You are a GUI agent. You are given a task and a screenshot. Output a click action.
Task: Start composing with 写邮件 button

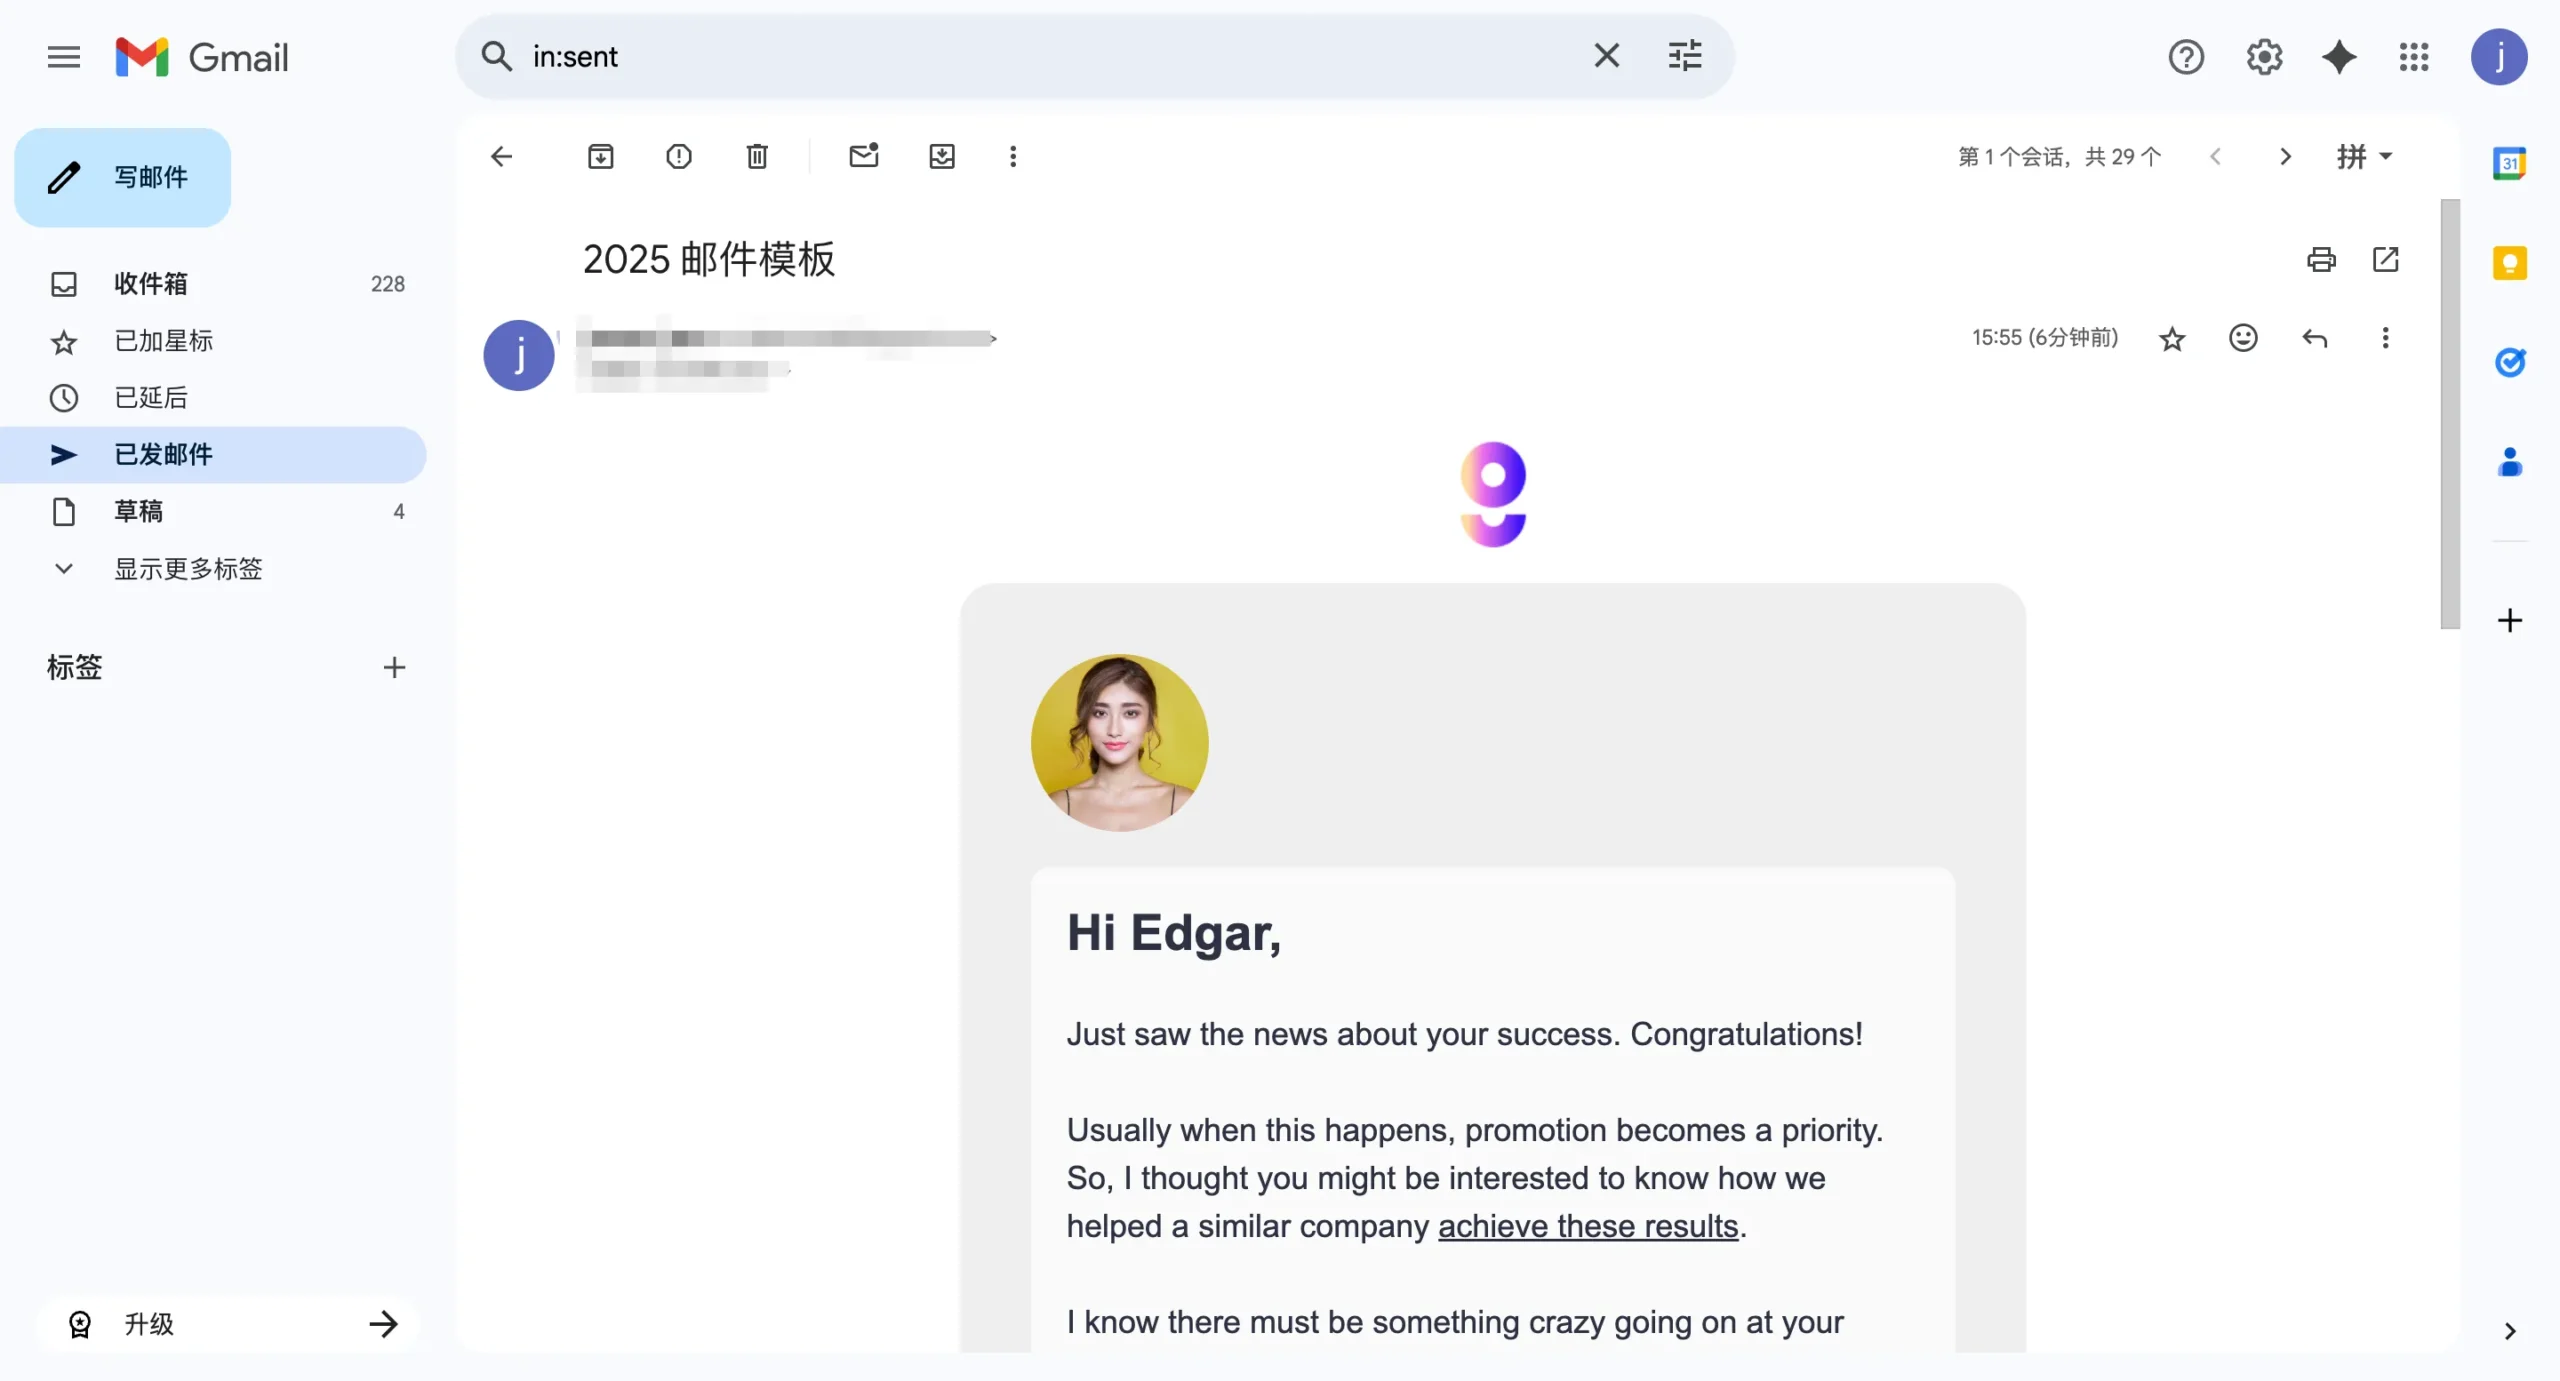(x=122, y=177)
